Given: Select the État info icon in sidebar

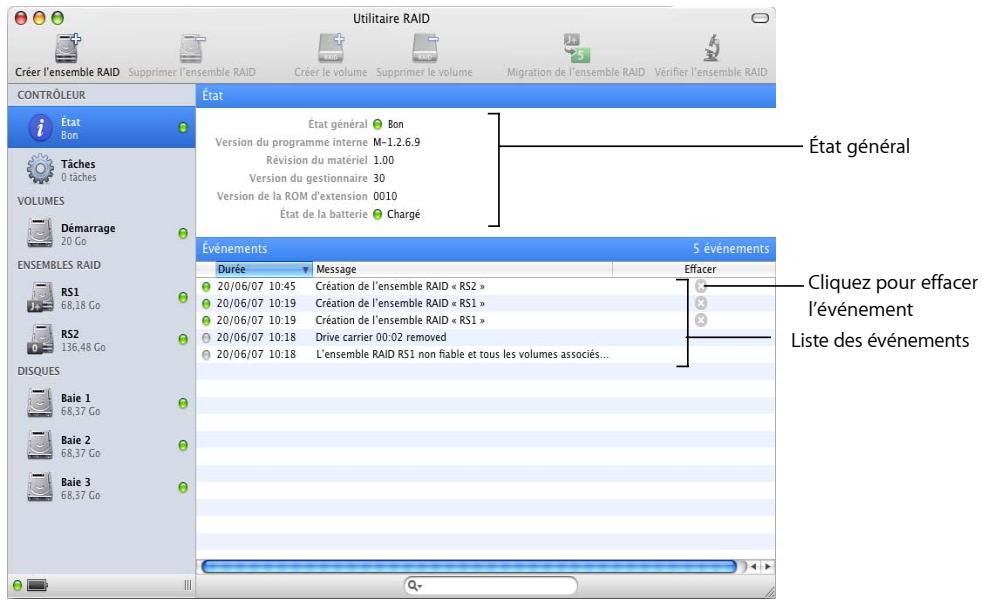Looking at the screenshot, I should pos(41,128).
